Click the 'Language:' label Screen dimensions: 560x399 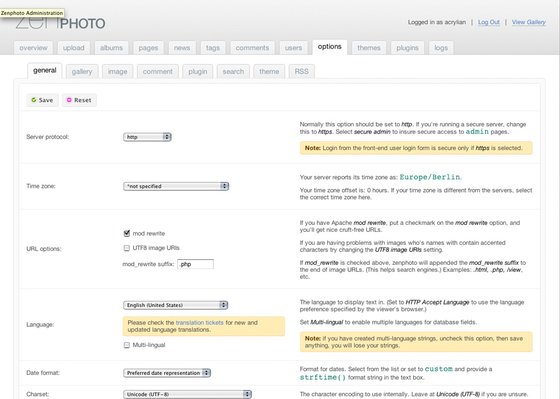(x=40, y=325)
